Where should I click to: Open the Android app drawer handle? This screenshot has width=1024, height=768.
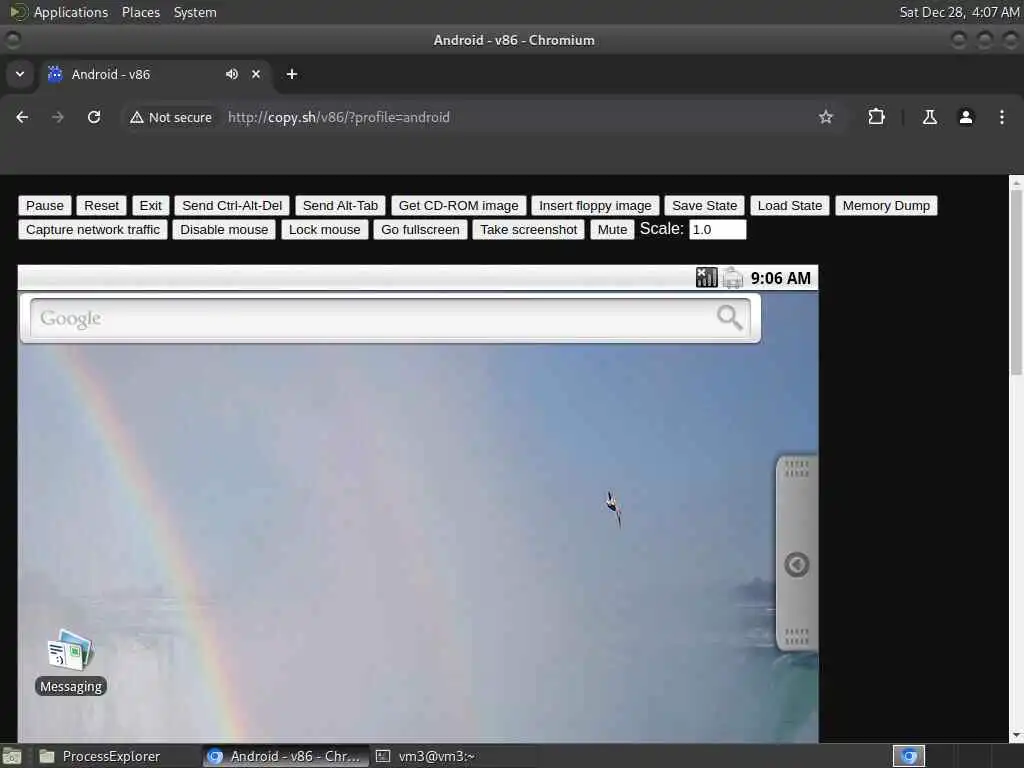click(x=797, y=552)
